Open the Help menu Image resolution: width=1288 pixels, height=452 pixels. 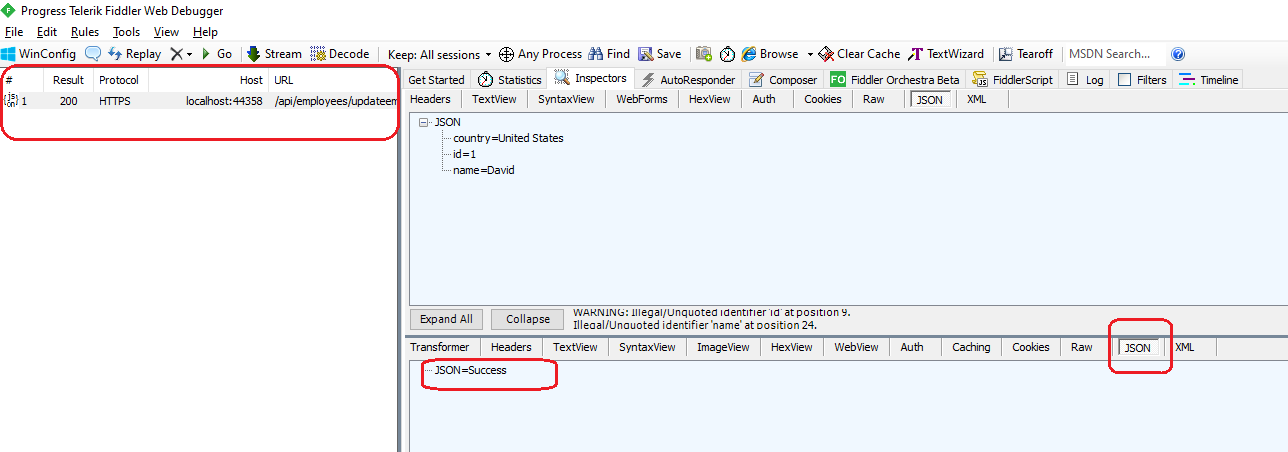point(205,32)
